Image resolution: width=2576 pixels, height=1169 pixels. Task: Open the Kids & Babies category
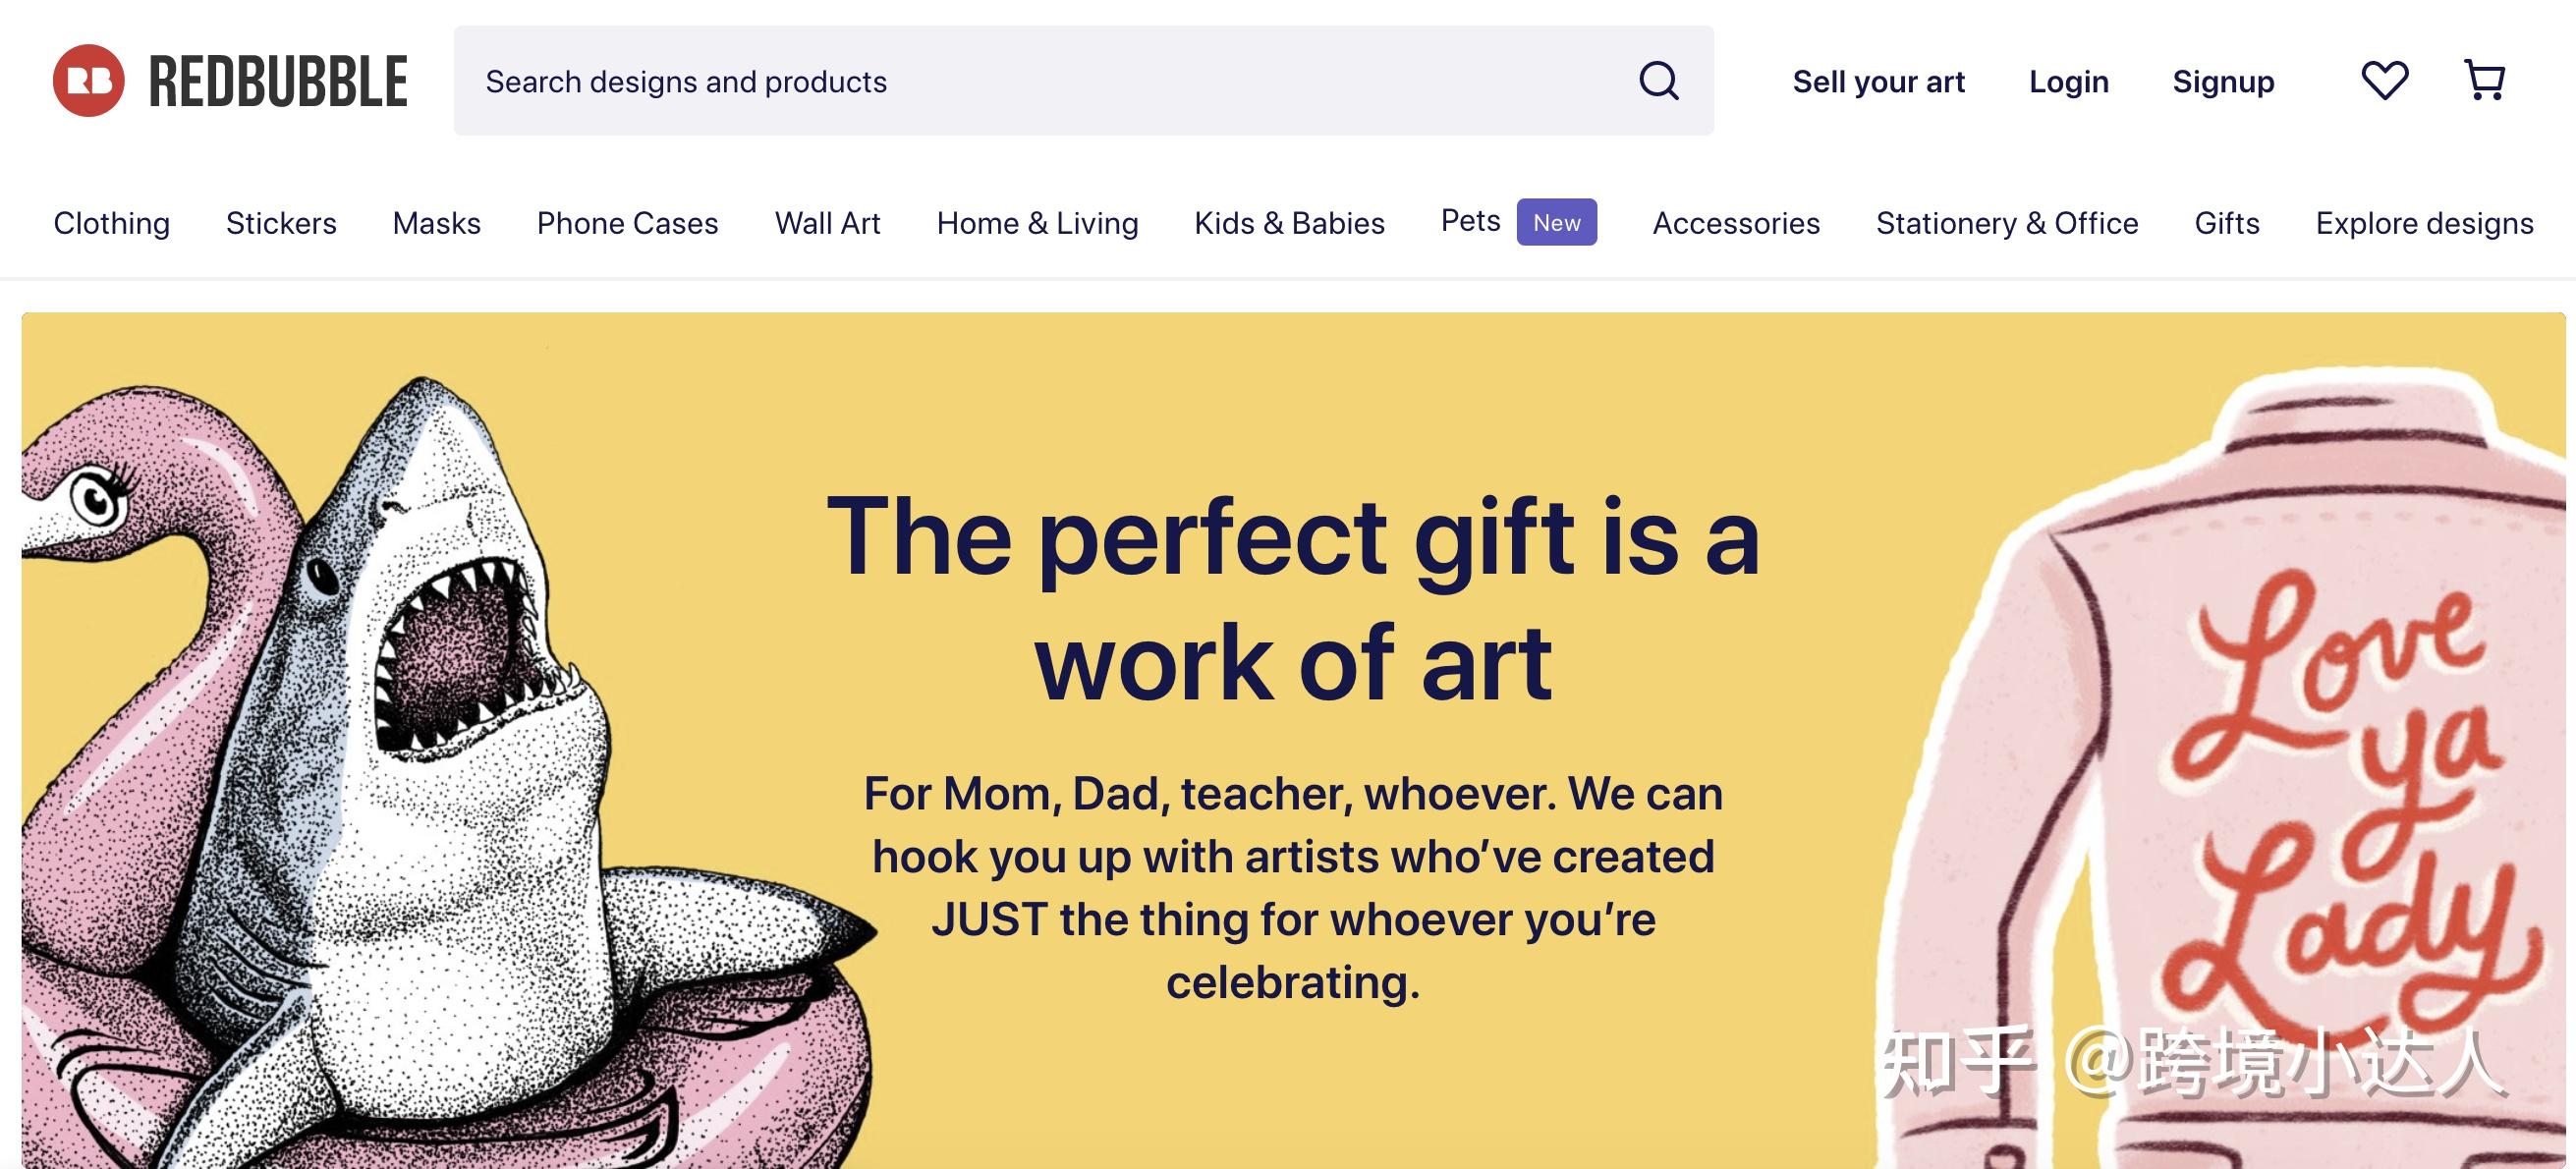coord(1290,223)
